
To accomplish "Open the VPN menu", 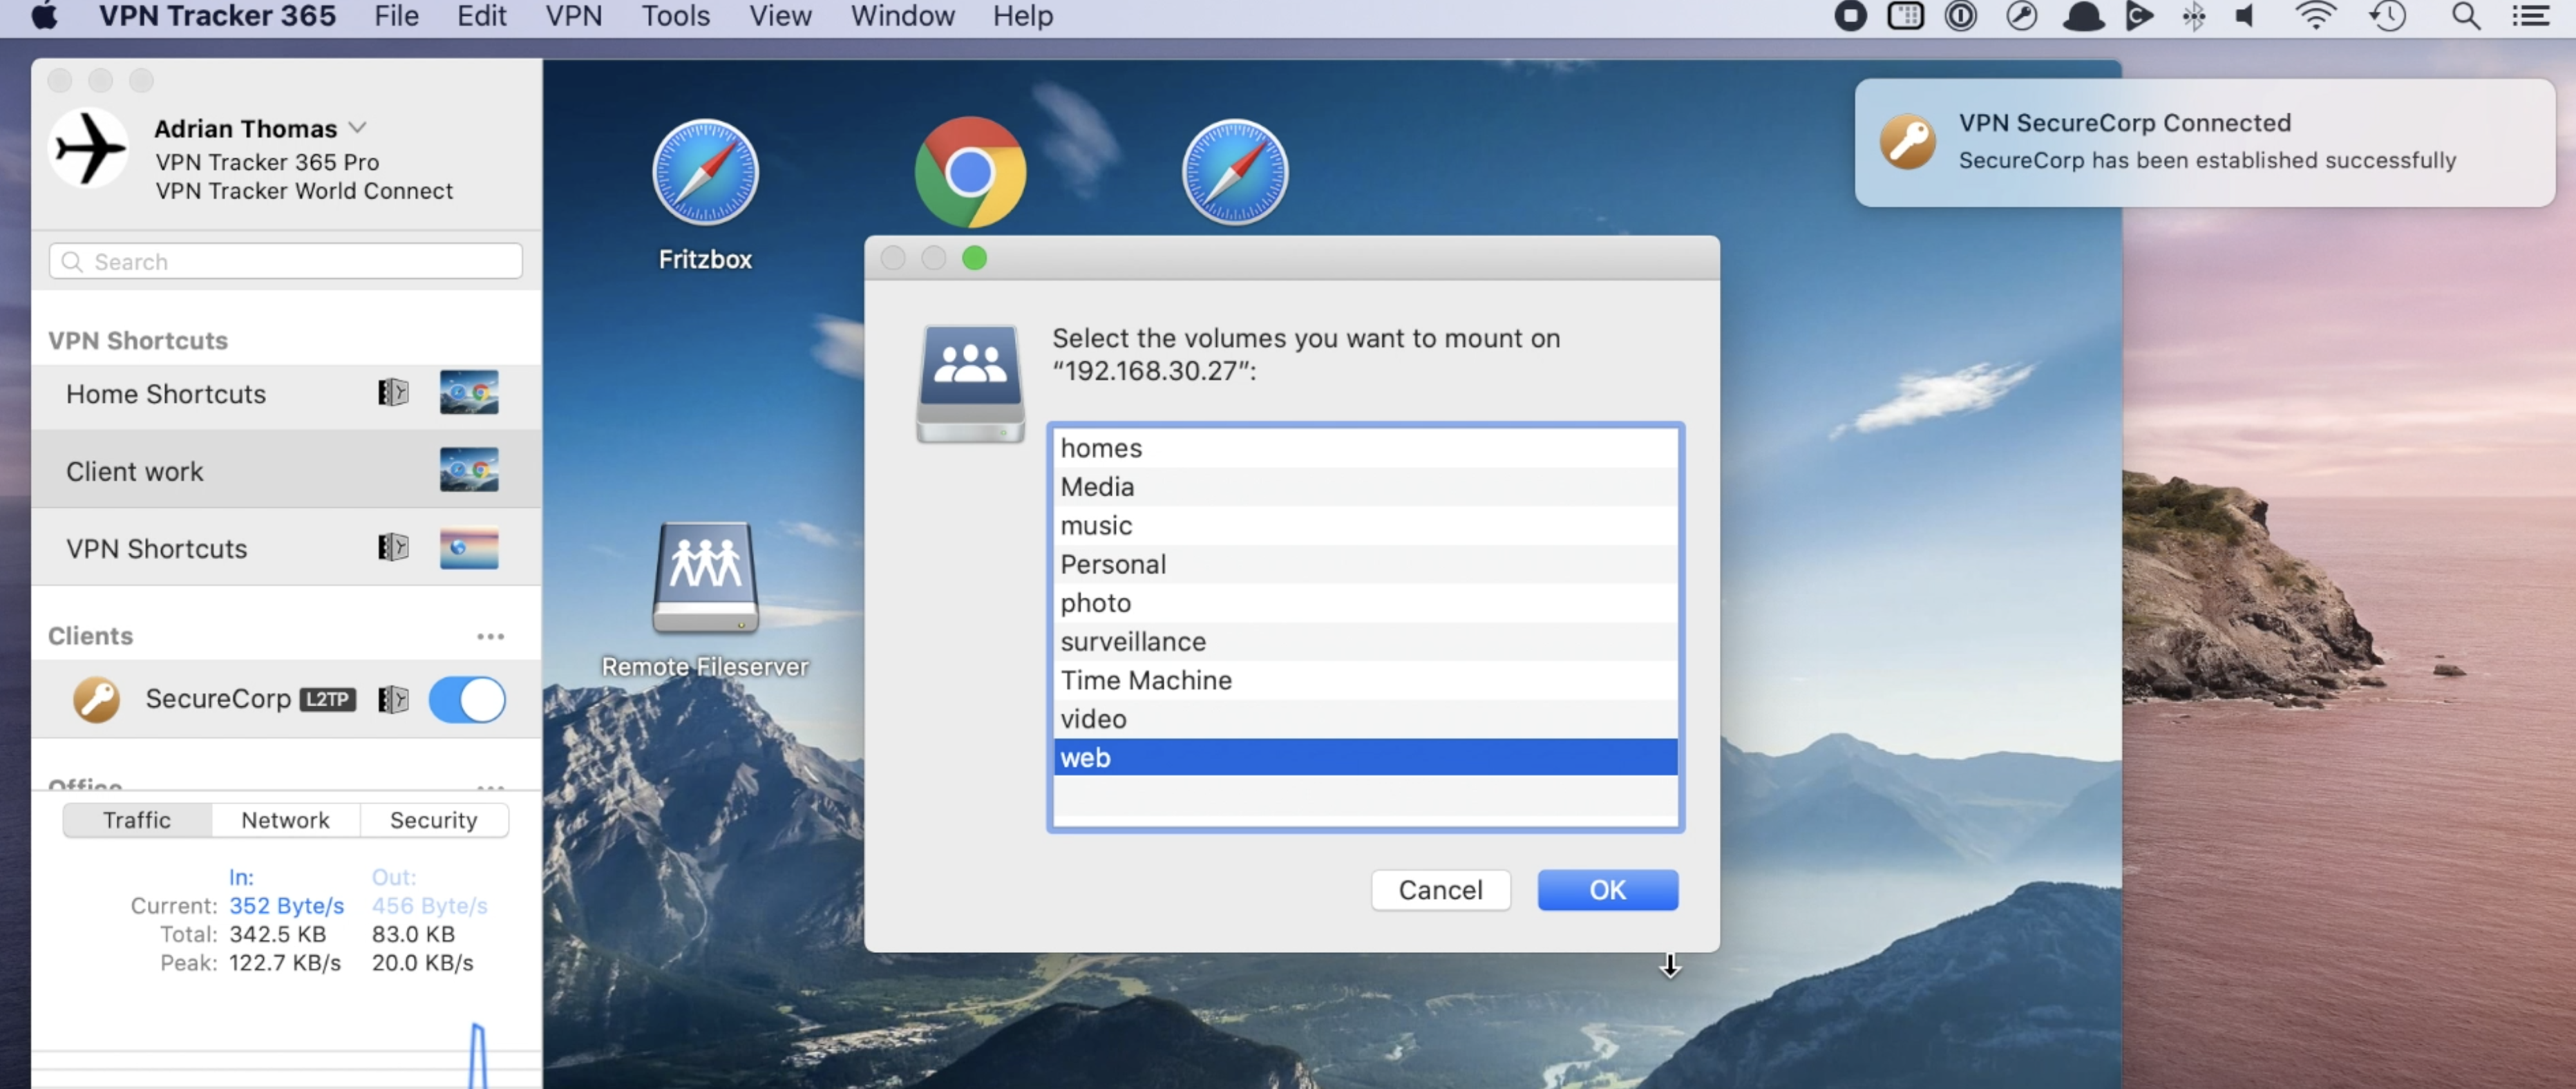I will pos(573,16).
